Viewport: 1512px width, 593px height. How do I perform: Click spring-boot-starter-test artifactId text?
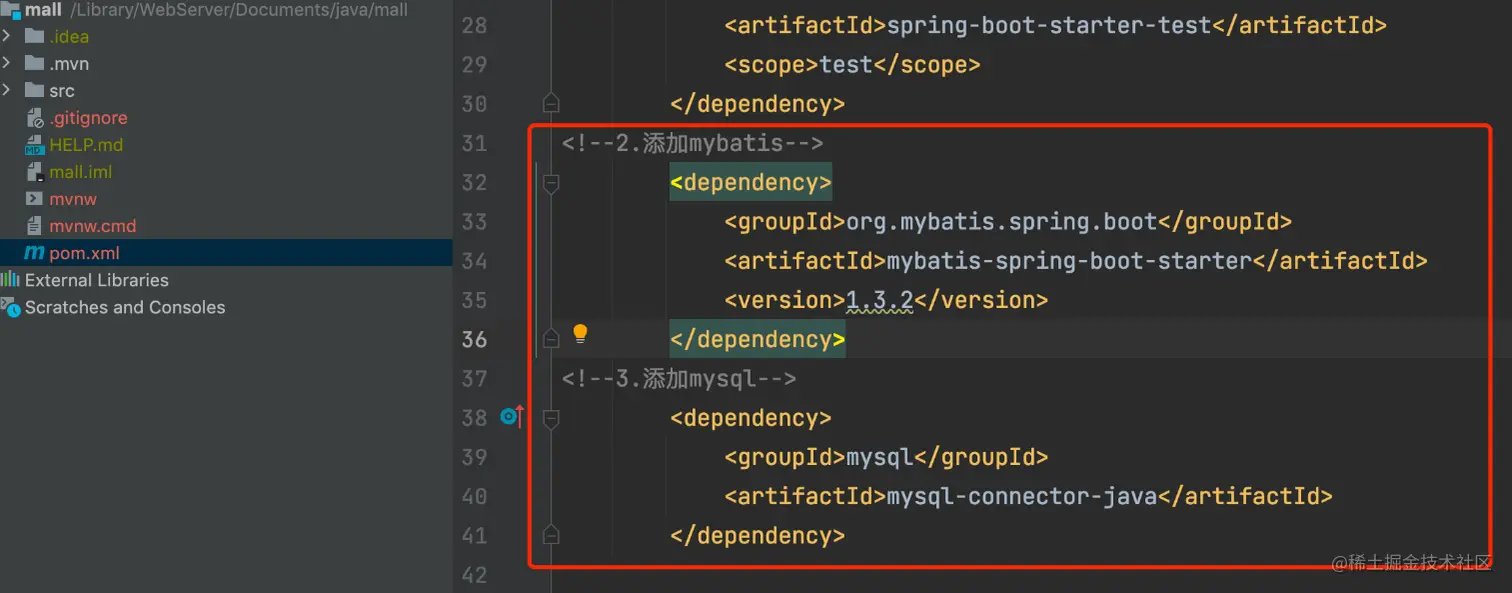pos(1049,25)
